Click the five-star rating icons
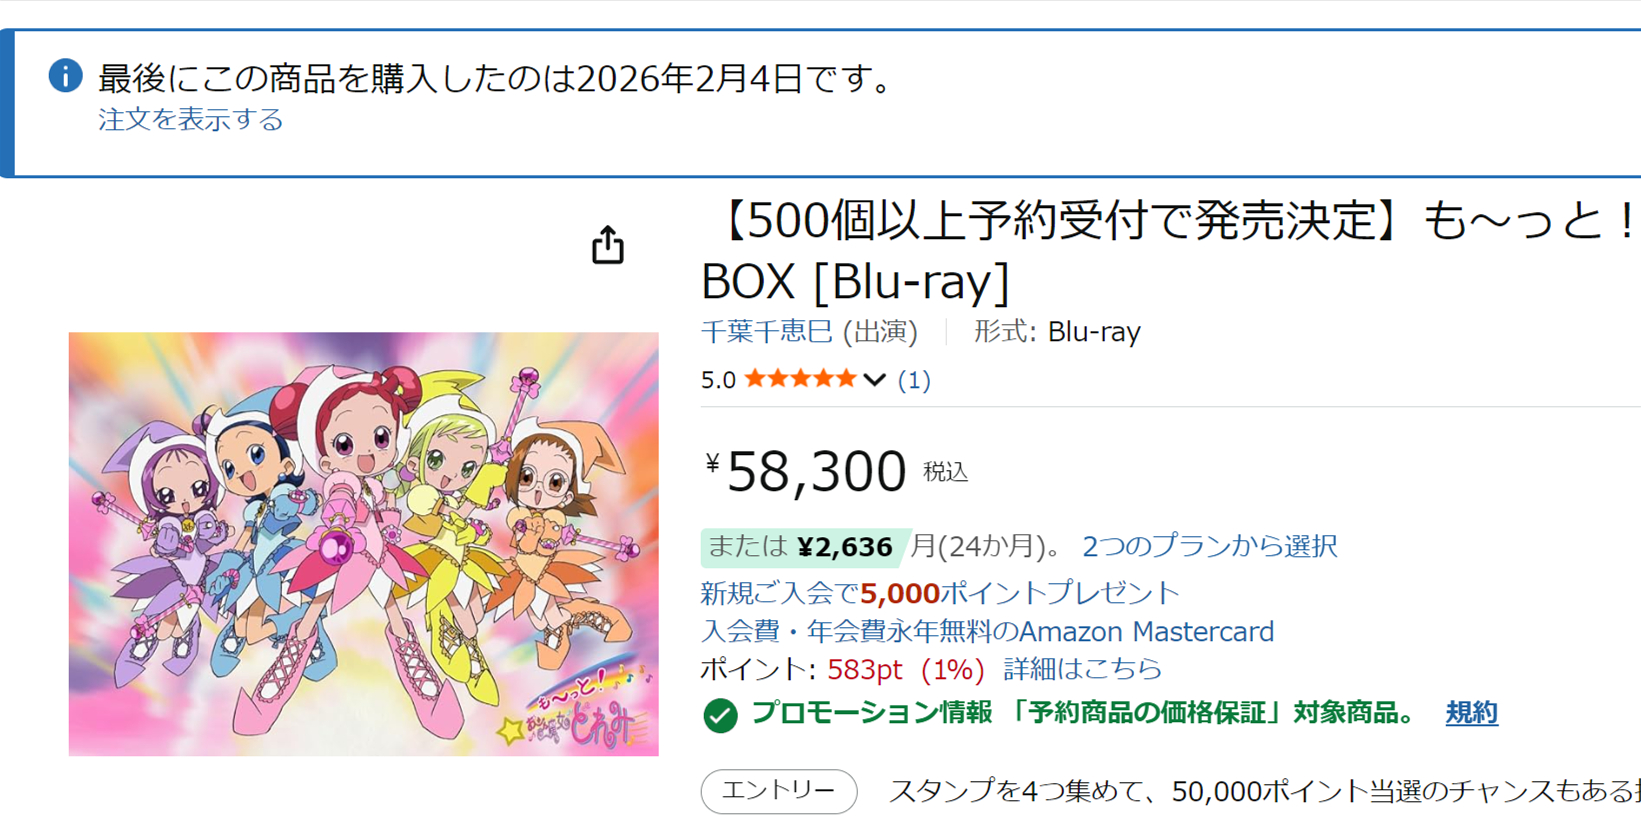The height and width of the screenshot is (822, 1641). [x=800, y=379]
